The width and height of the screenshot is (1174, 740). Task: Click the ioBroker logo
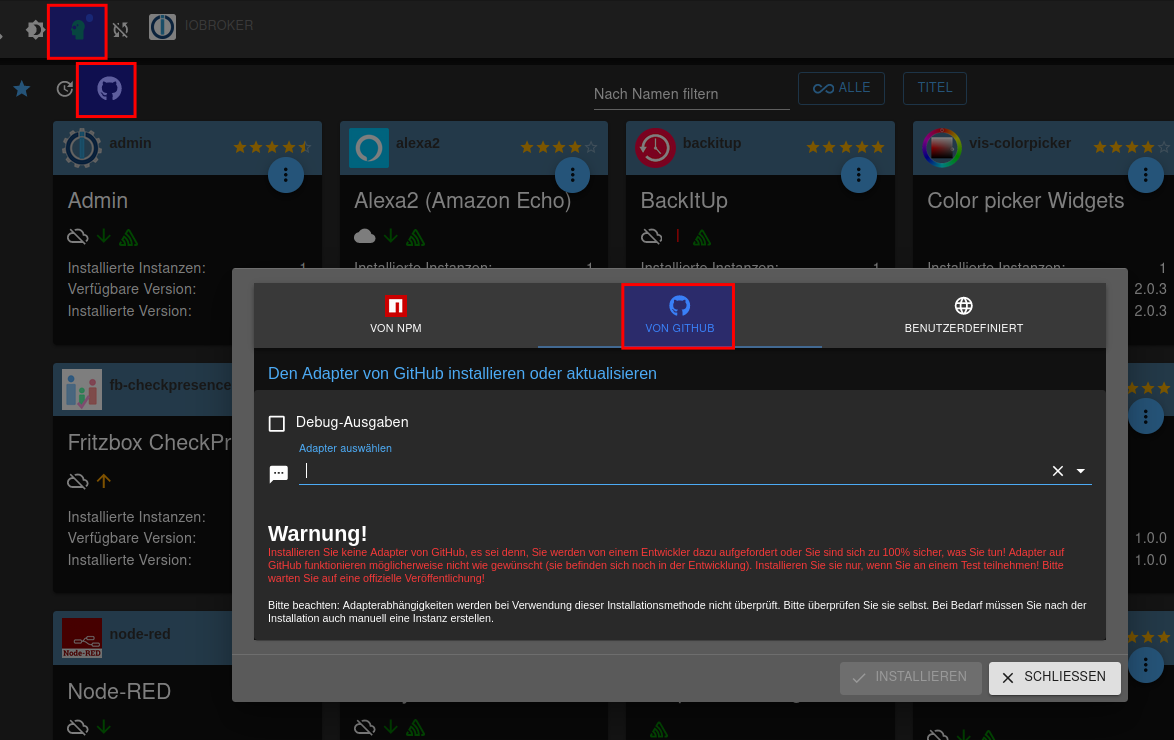tap(162, 27)
